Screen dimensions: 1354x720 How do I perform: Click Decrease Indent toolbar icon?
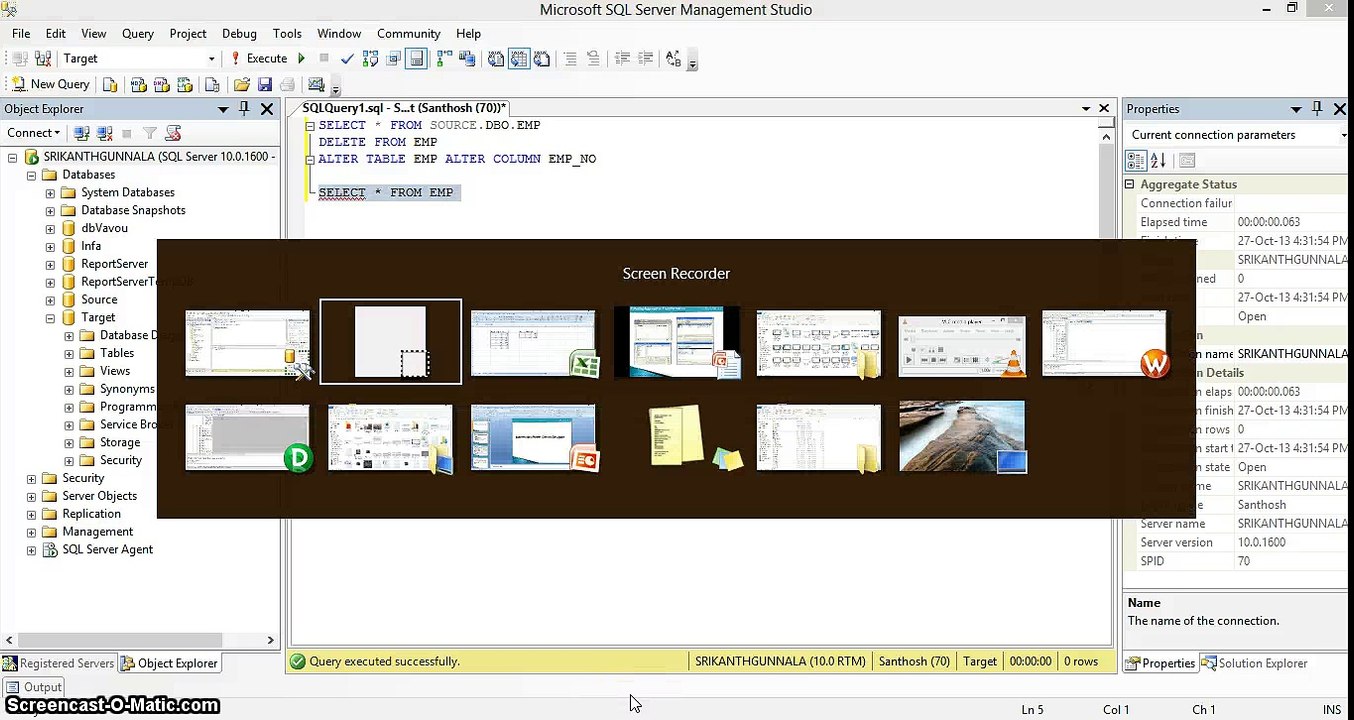(622, 59)
